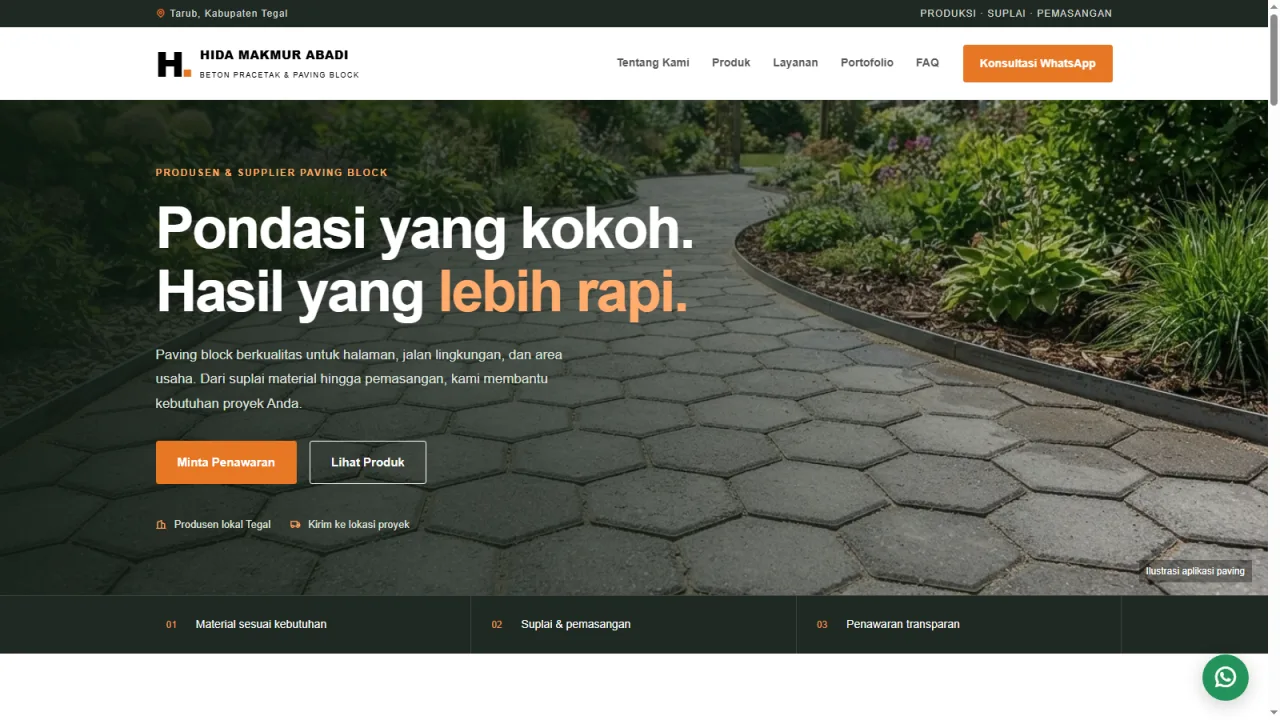Click the Minta Penawaran button
Screen dimensions: 1280x720
(226, 462)
